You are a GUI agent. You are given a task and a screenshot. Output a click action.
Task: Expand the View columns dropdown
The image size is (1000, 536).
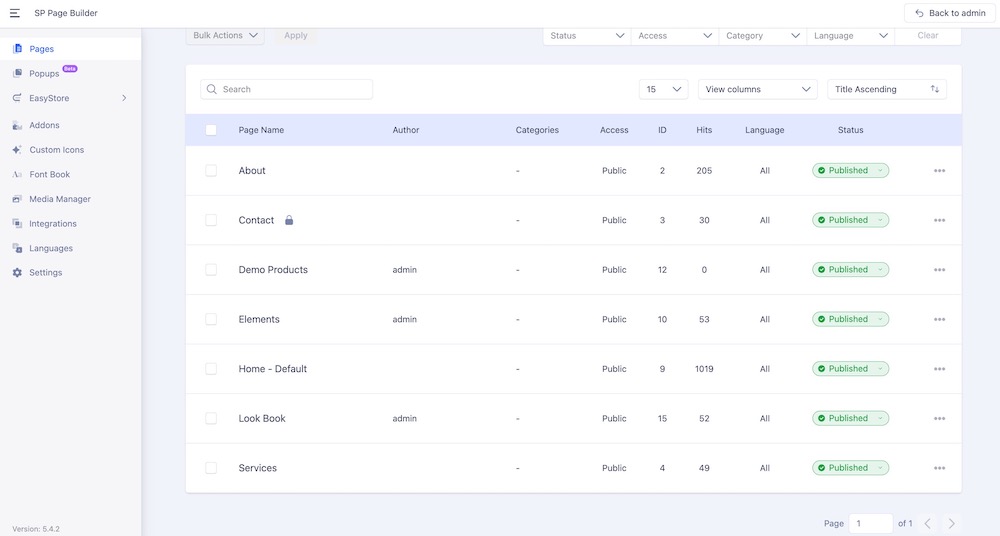[x=758, y=89]
